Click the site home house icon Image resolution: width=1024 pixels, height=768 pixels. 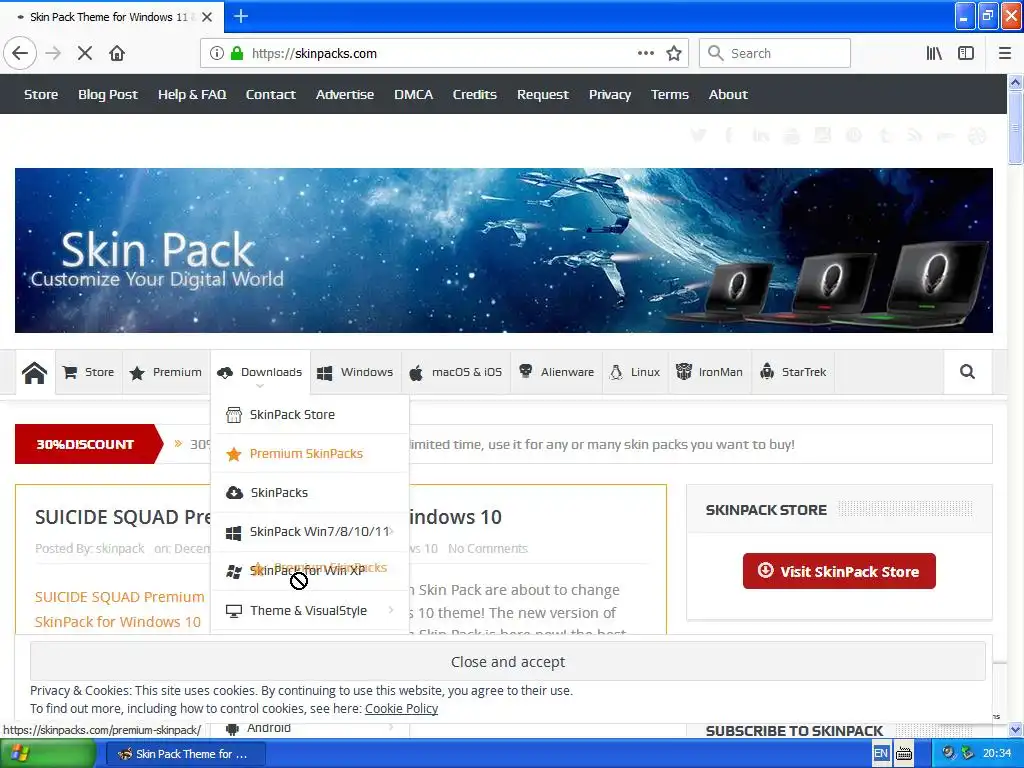35,372
